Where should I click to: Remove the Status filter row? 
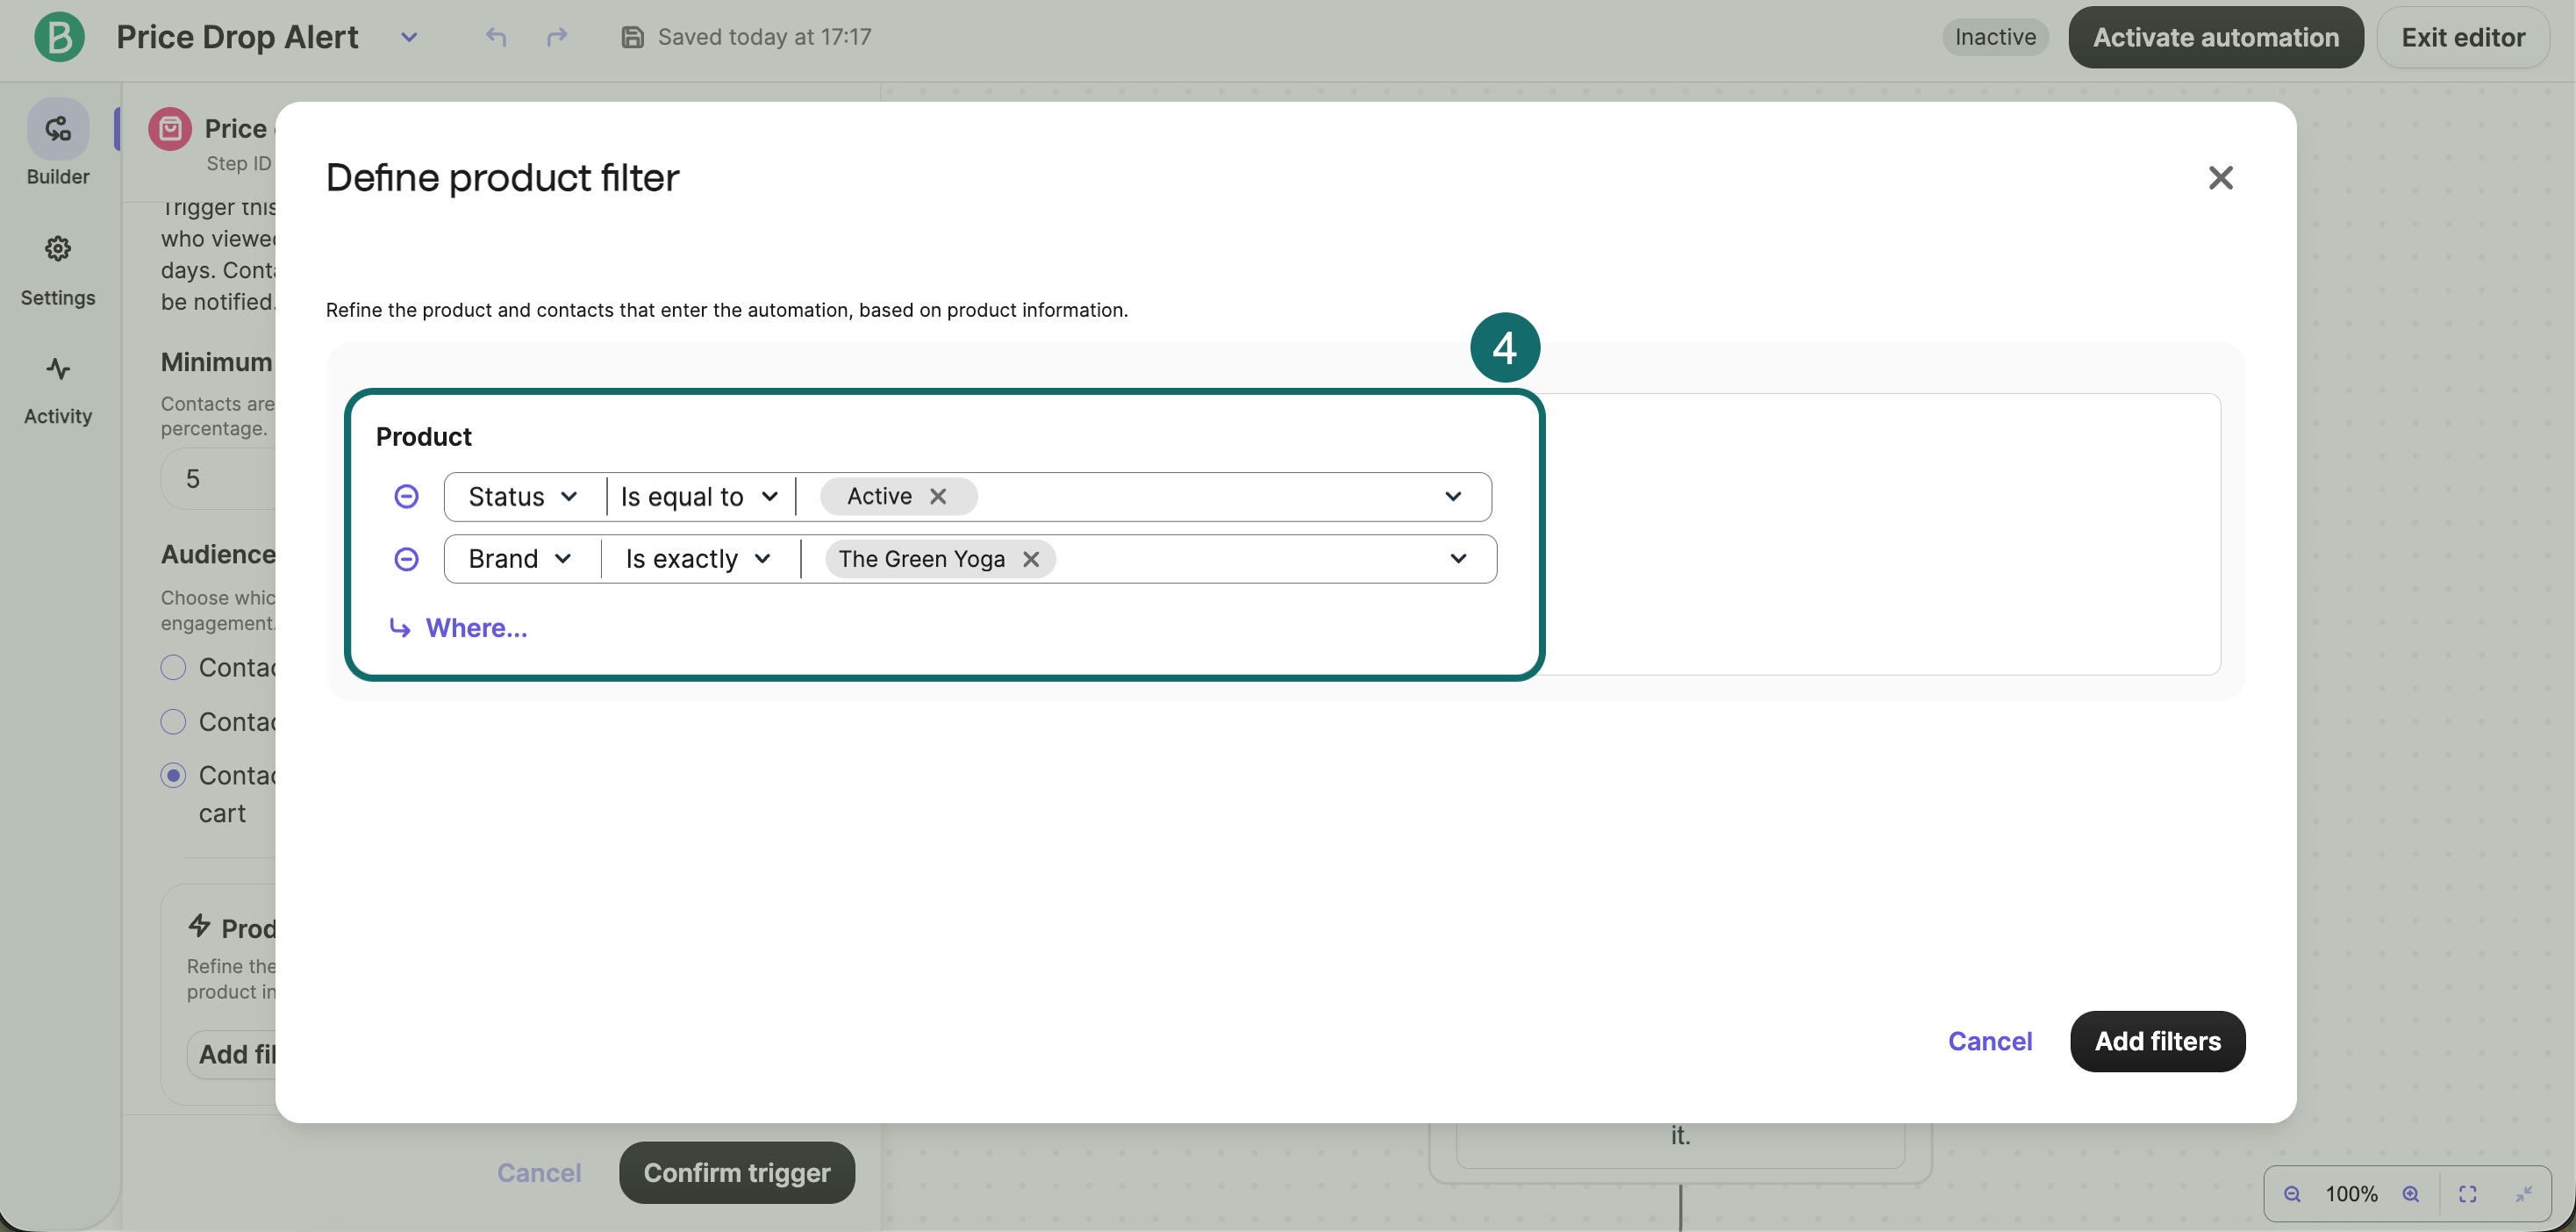click(x=406, y=496)
